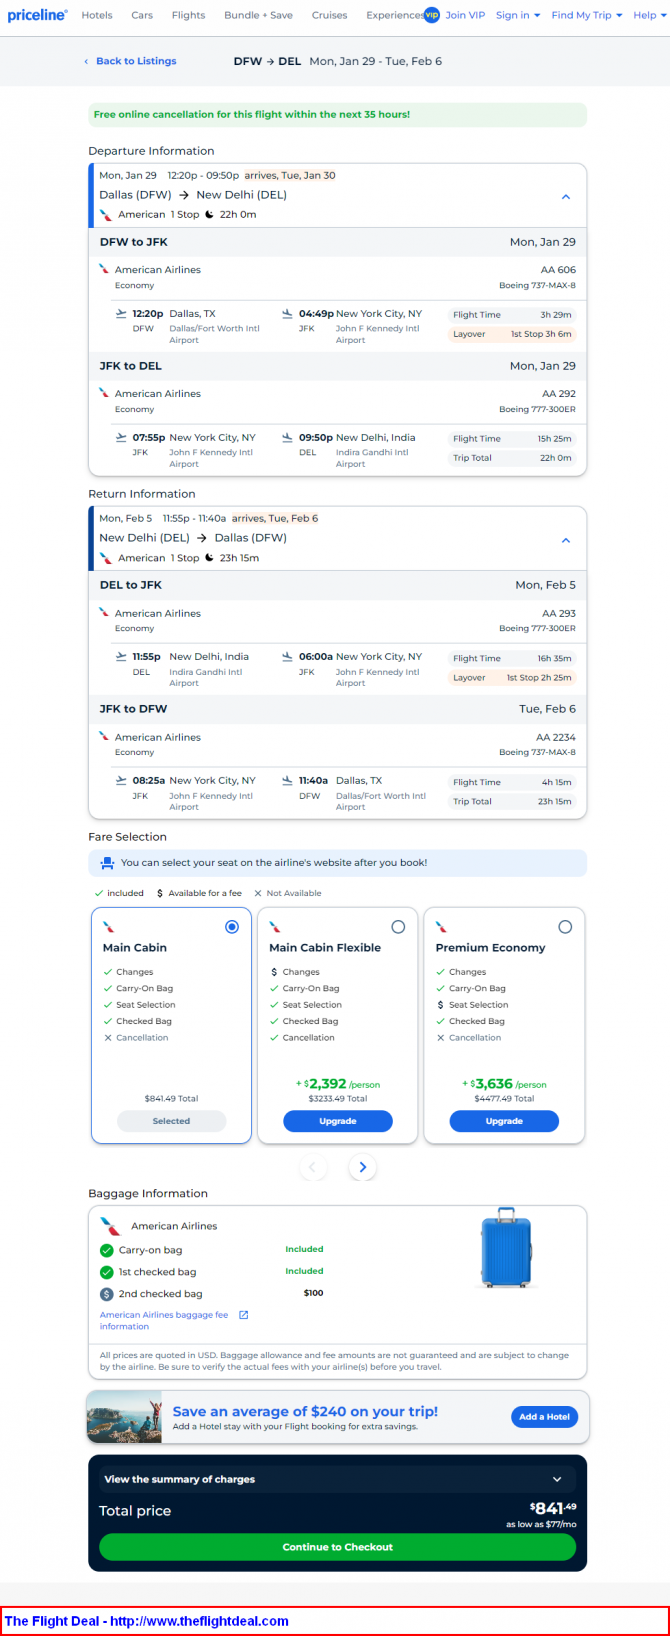This screenshot has width=670, height=1636.
Task: Show previous fare options arrow
Action: 313,1167
